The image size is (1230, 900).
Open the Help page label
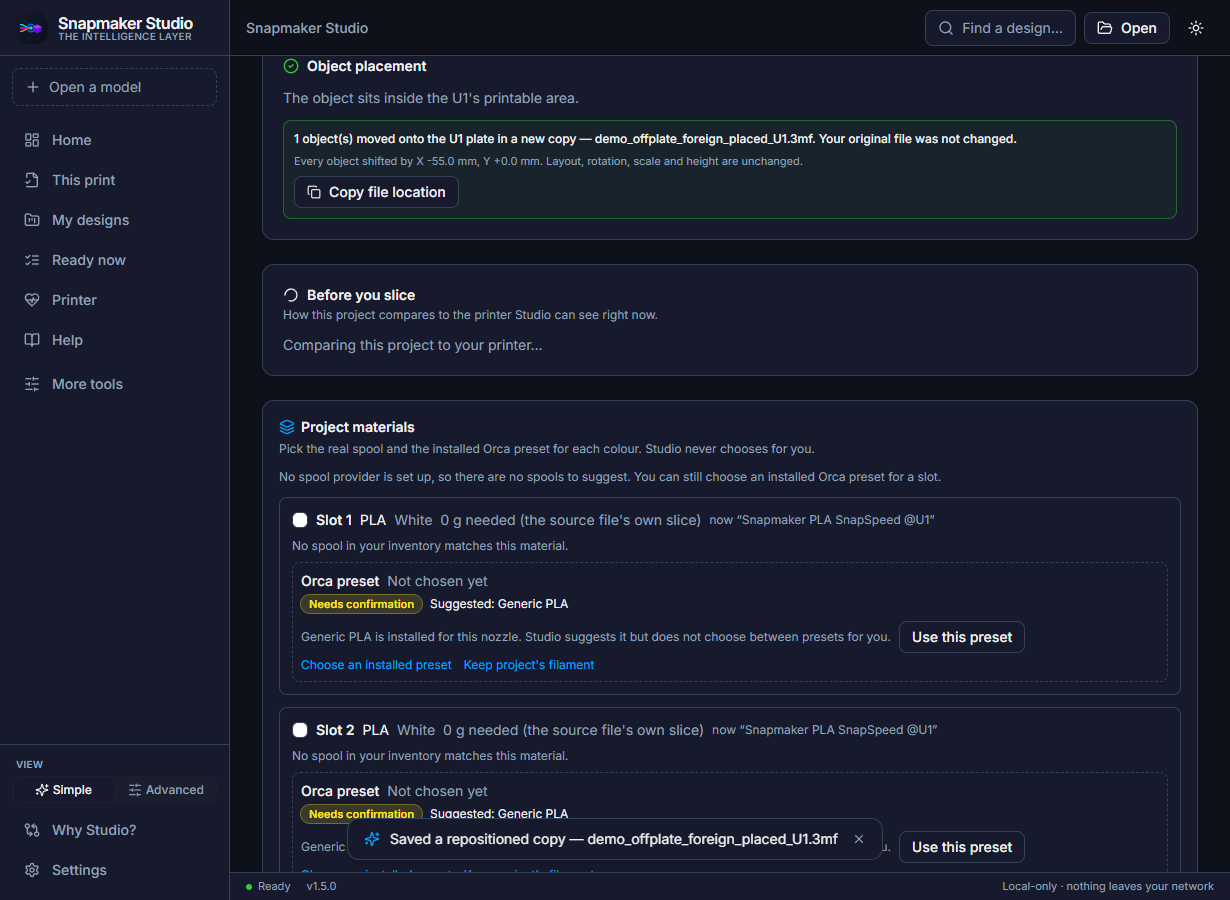tap(67, 340)
